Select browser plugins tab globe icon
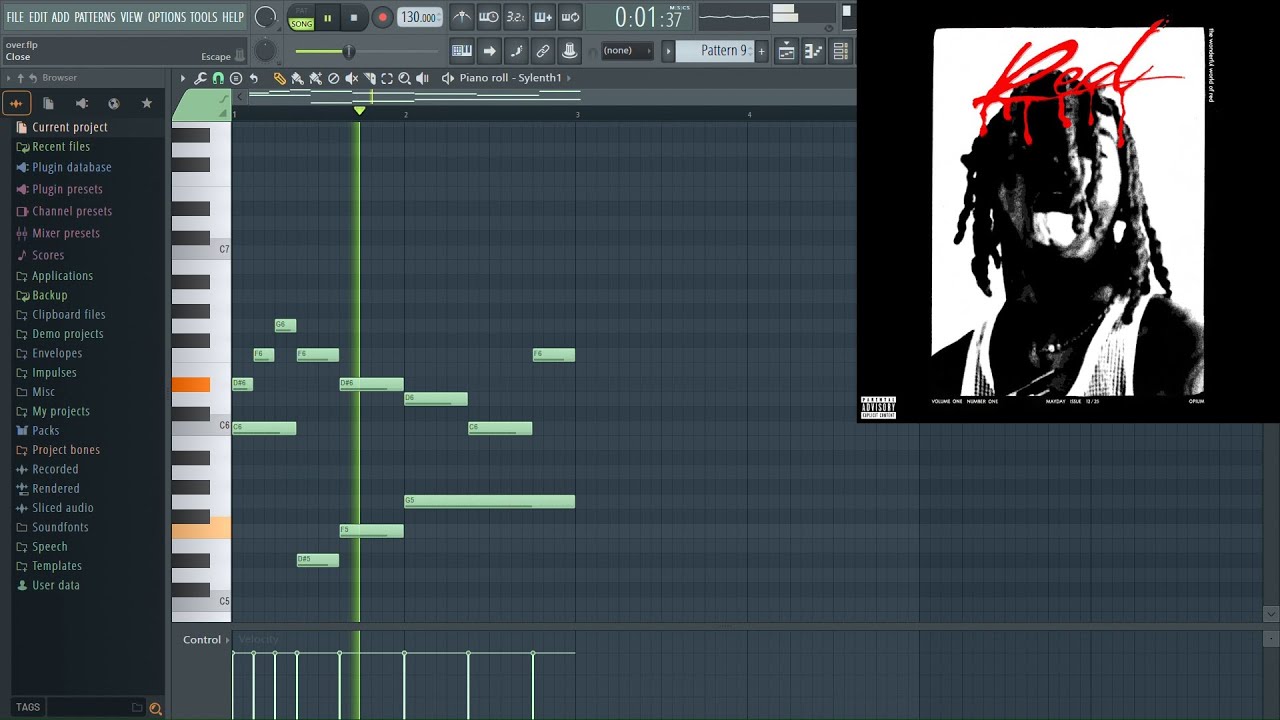 114,103
